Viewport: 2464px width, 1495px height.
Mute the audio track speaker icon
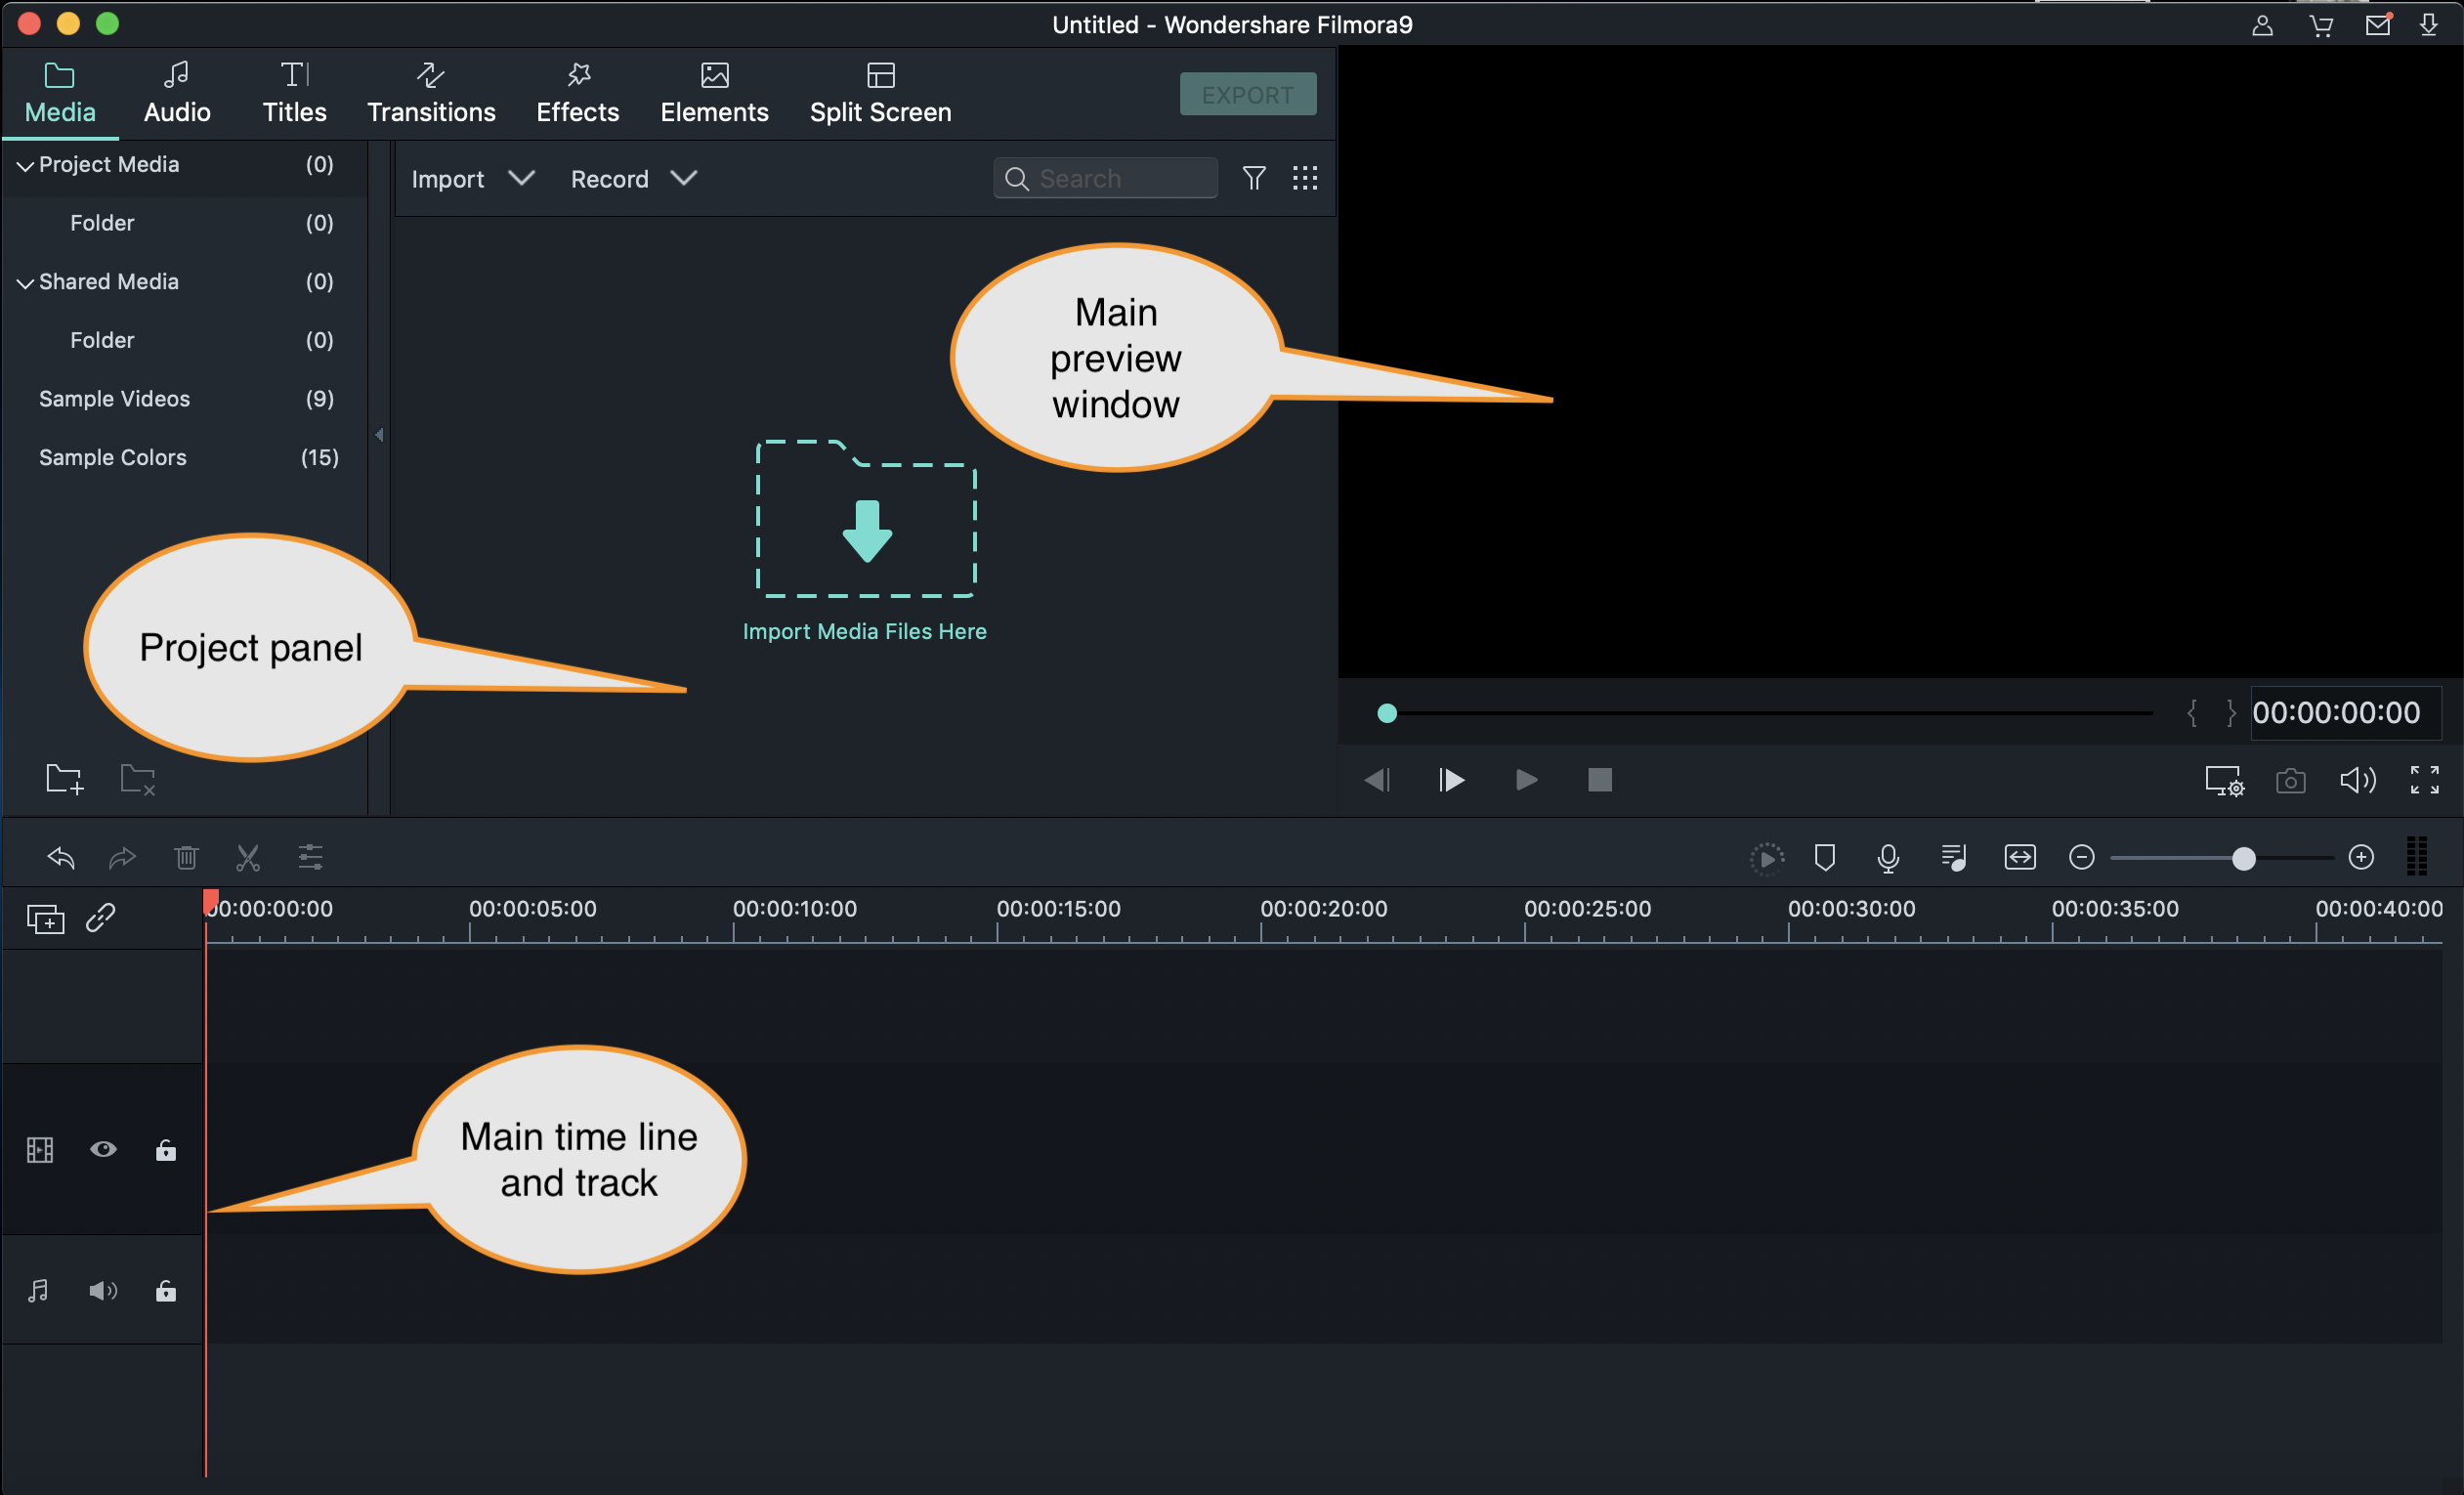click(x=101, y=1289)
